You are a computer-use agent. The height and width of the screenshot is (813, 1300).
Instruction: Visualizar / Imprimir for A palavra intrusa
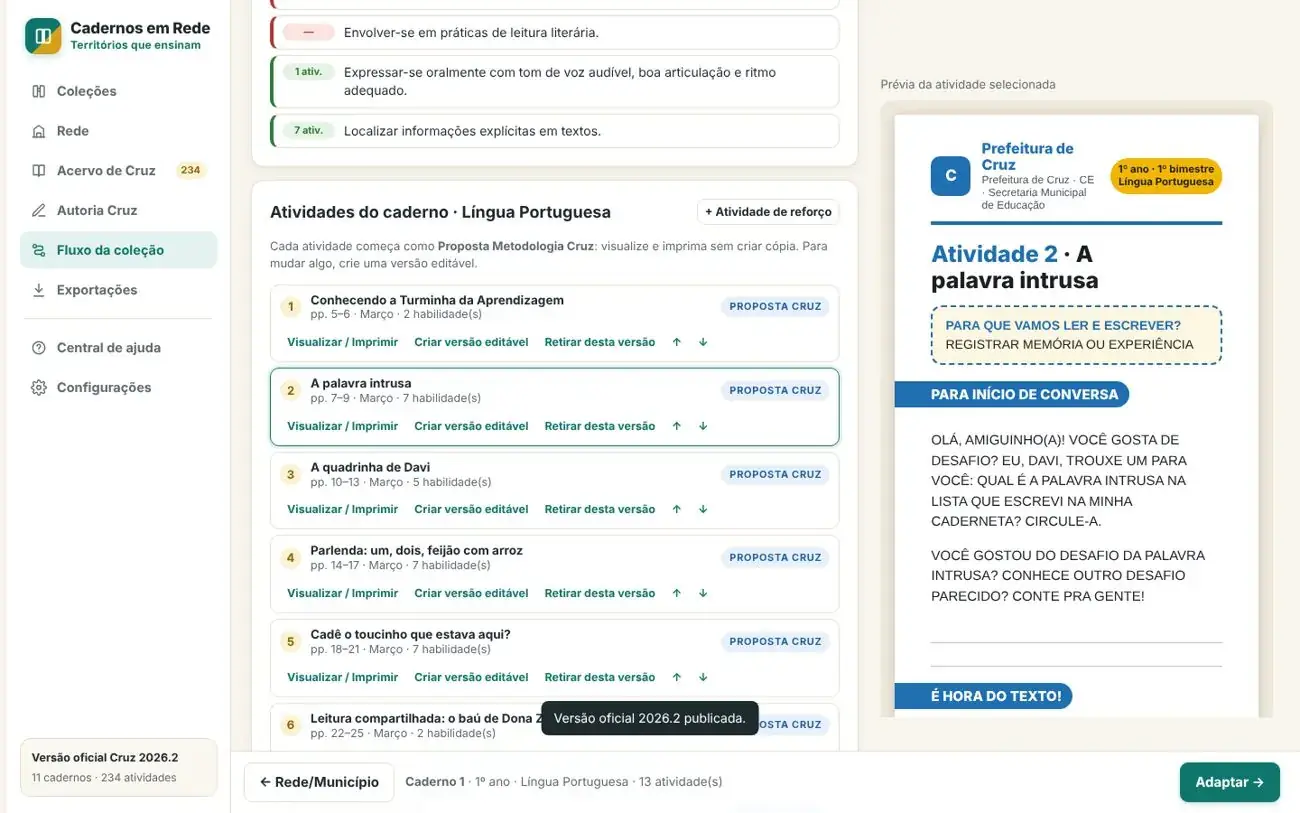[342, 426]
